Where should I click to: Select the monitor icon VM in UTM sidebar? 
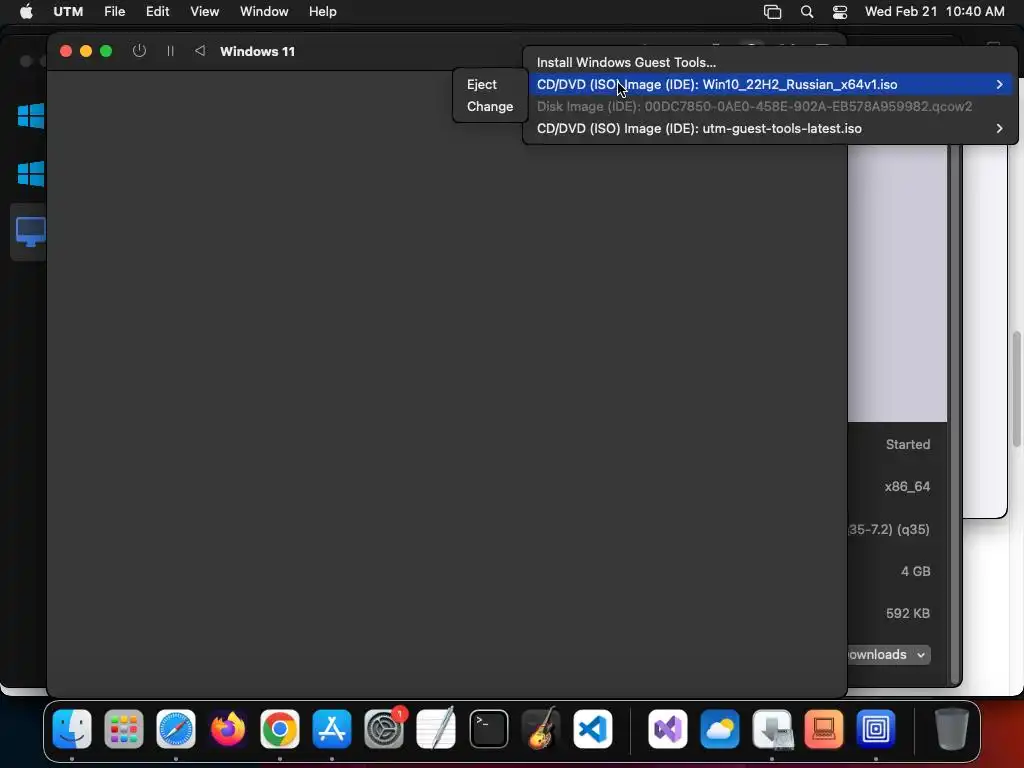coord(31,232)
